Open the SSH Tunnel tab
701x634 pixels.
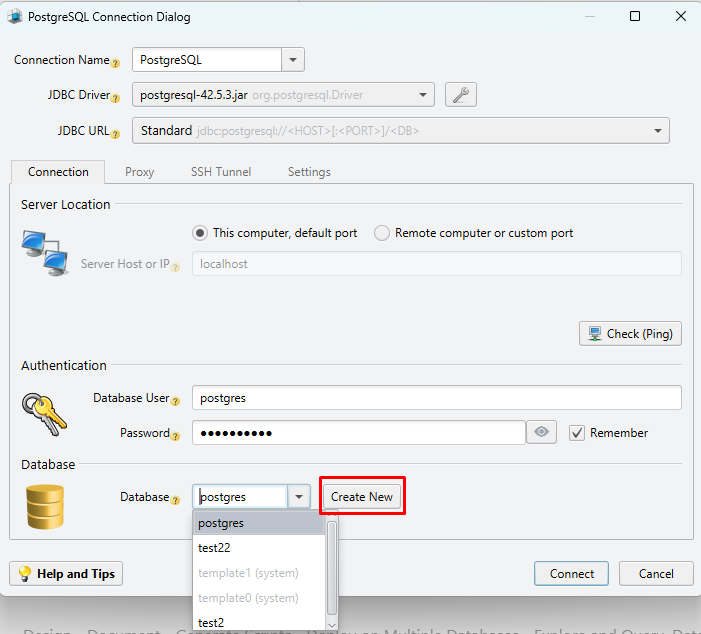click(x=221, y=172)
